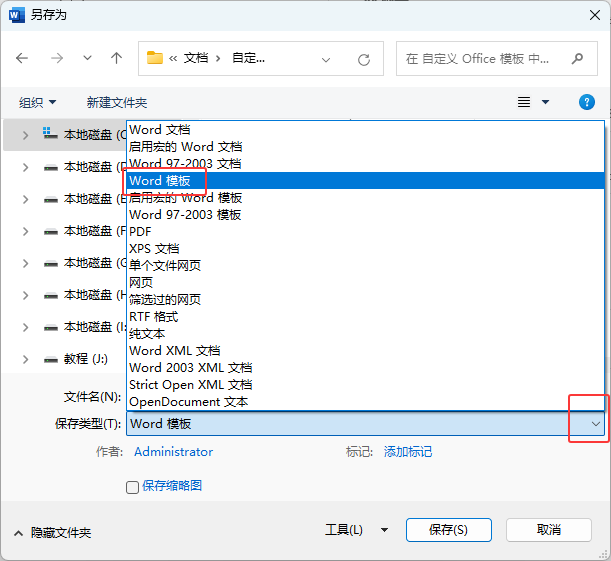Choose Word 97-2003 文档 option
Viewport: 611px width, 561px height.
[x=366, y=164]
